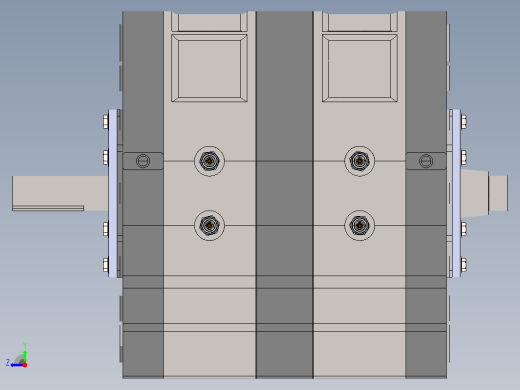This screenshot has height=390, width=520.
Task: Select the right blue flange cover plate
Action: tap(456, 193)
